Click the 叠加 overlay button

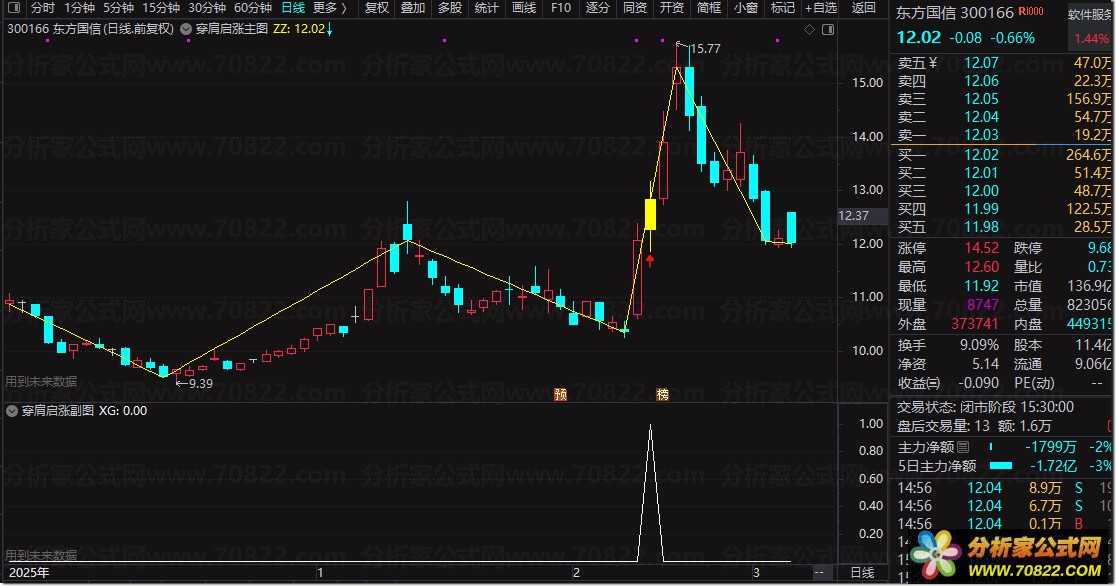coord(413,8)
